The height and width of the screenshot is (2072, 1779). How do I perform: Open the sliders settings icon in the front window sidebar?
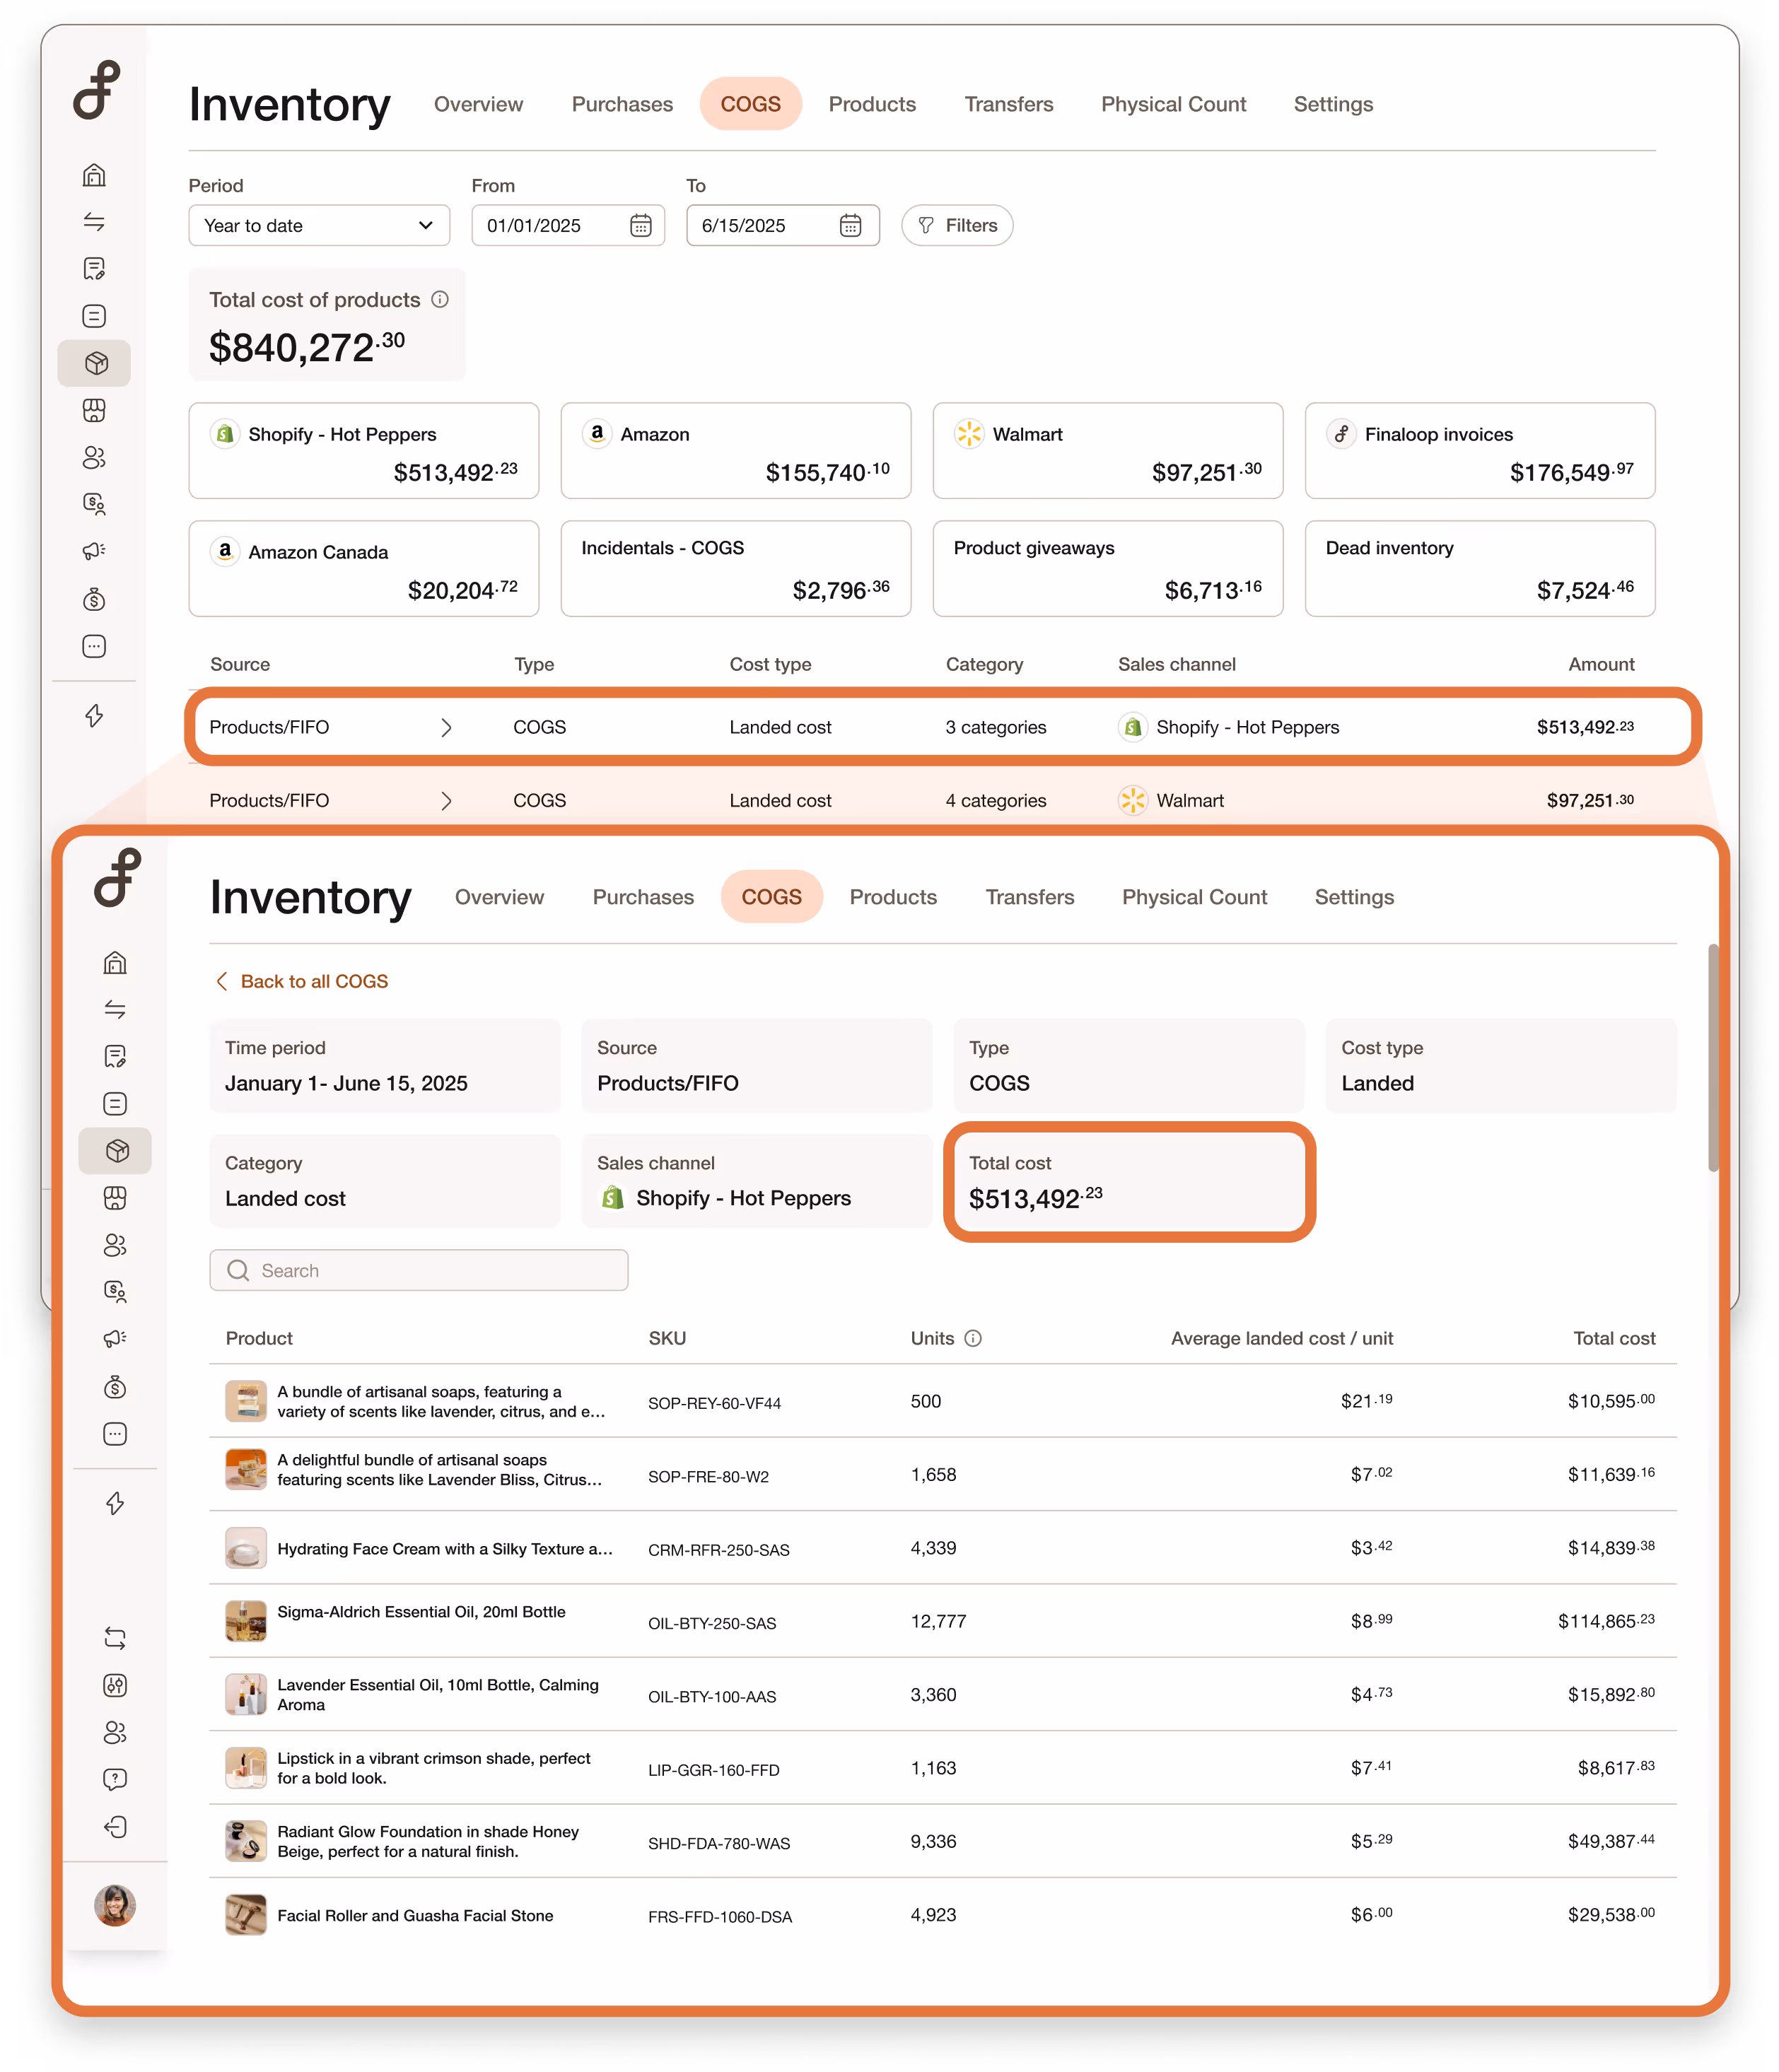click(115, 1685)
